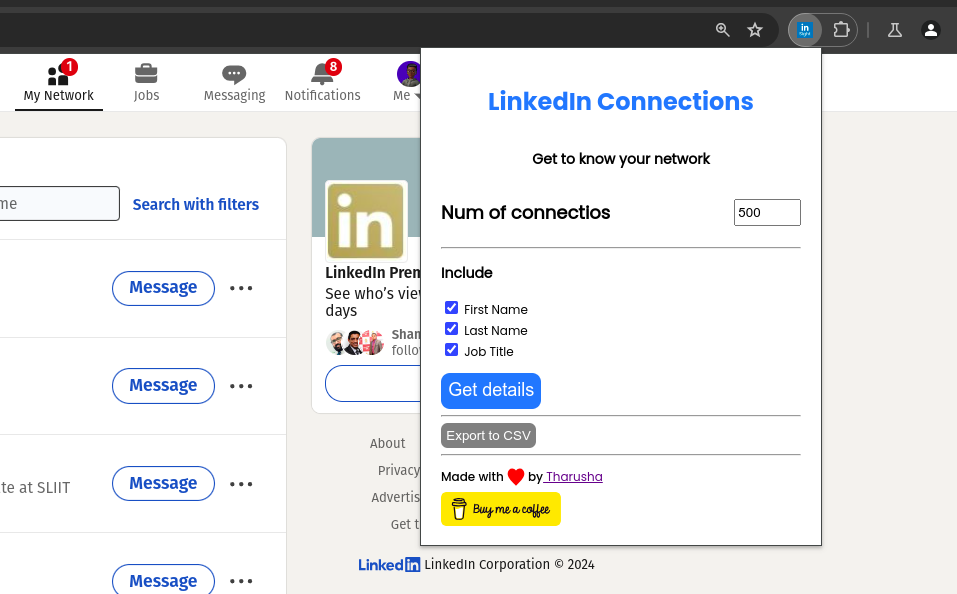The height and width of the screenshot is (594, 957).
Task: Open the browser Extensions puzzle icon
Action: coord(841,30)
